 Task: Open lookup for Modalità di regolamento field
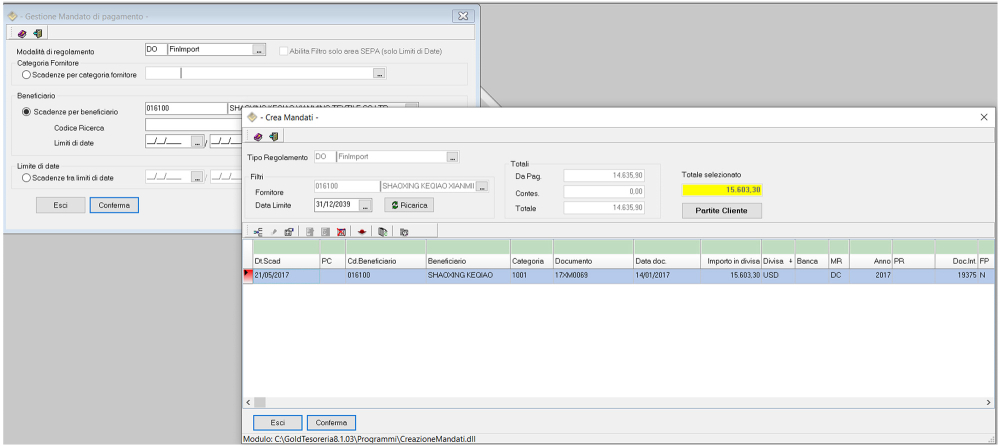point(259,49)
